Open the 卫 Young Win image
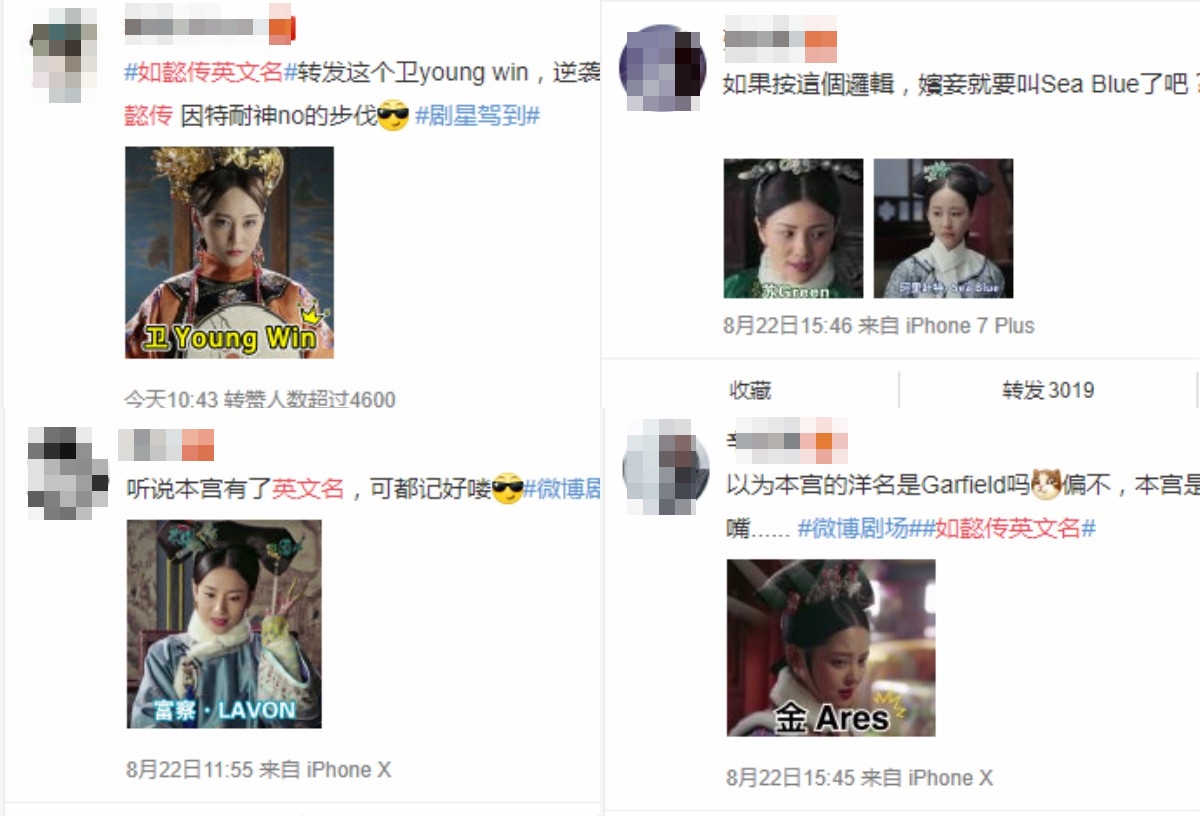Screen dimensions: 1200x816 point(229,252)
